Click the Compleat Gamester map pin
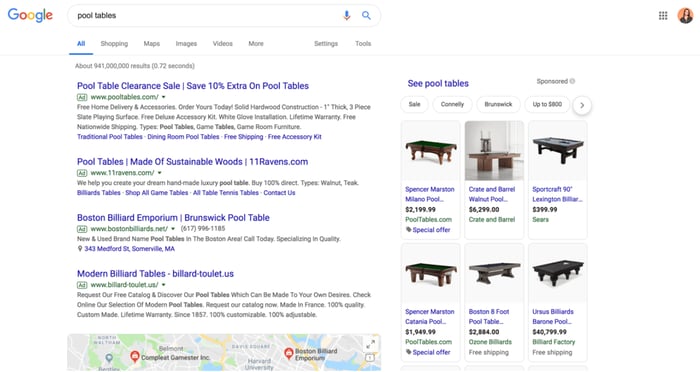Screen dimensions: 700x372 (x=135, y=356)
